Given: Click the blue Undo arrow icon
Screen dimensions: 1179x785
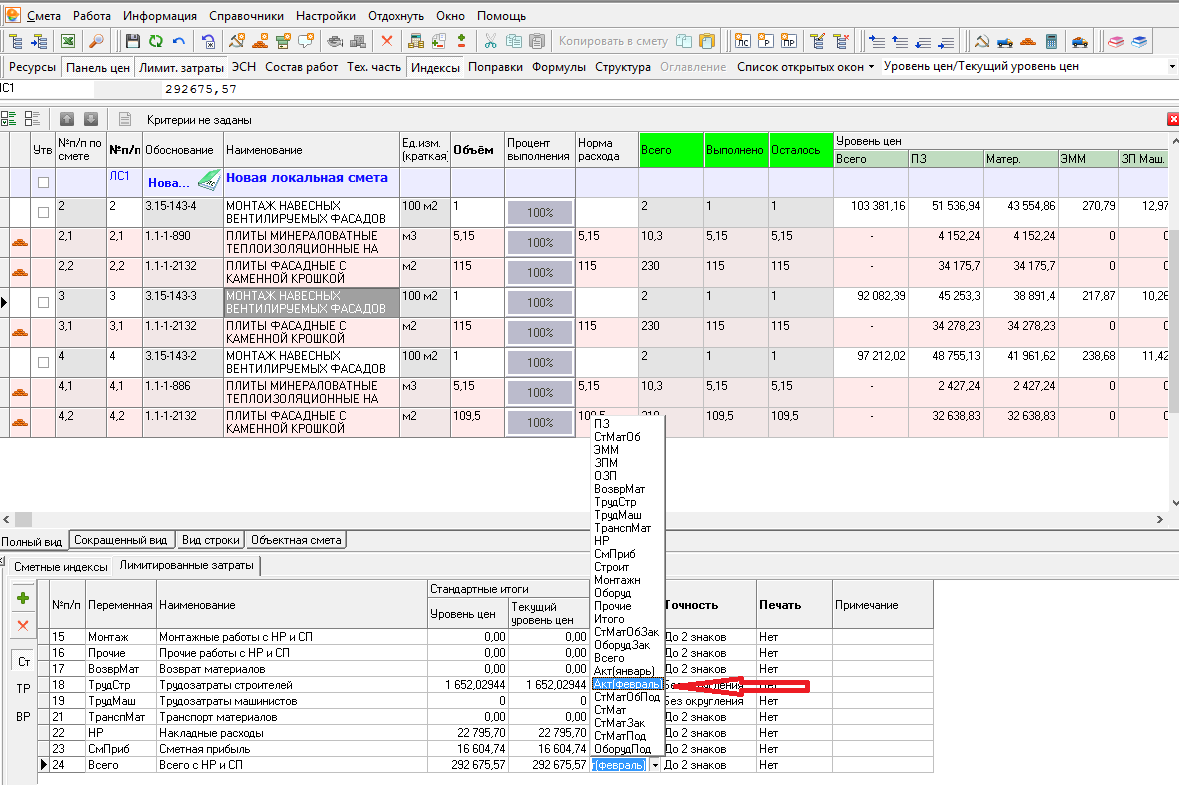Looking at the screenshot, I should point(179,41).
